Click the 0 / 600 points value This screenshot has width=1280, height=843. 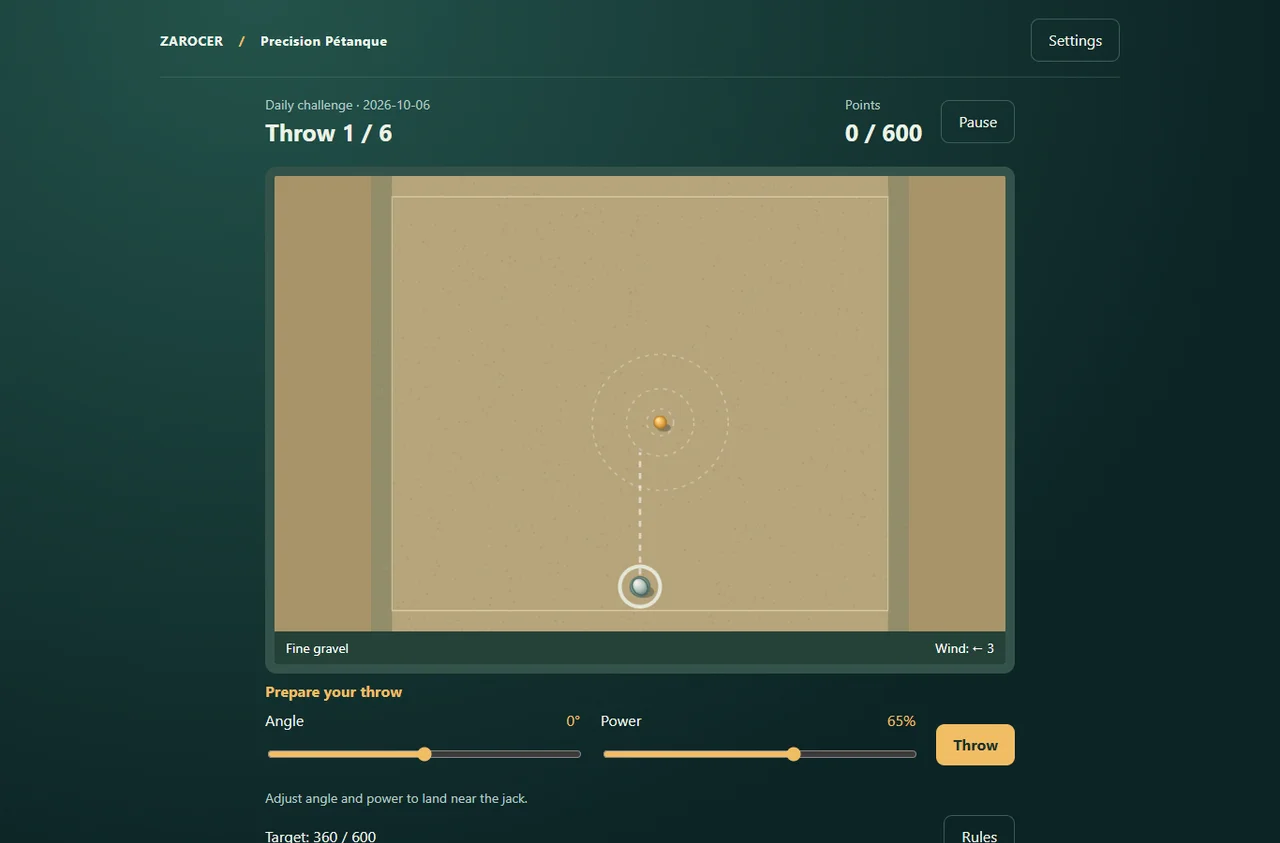(x=884, y=133)
